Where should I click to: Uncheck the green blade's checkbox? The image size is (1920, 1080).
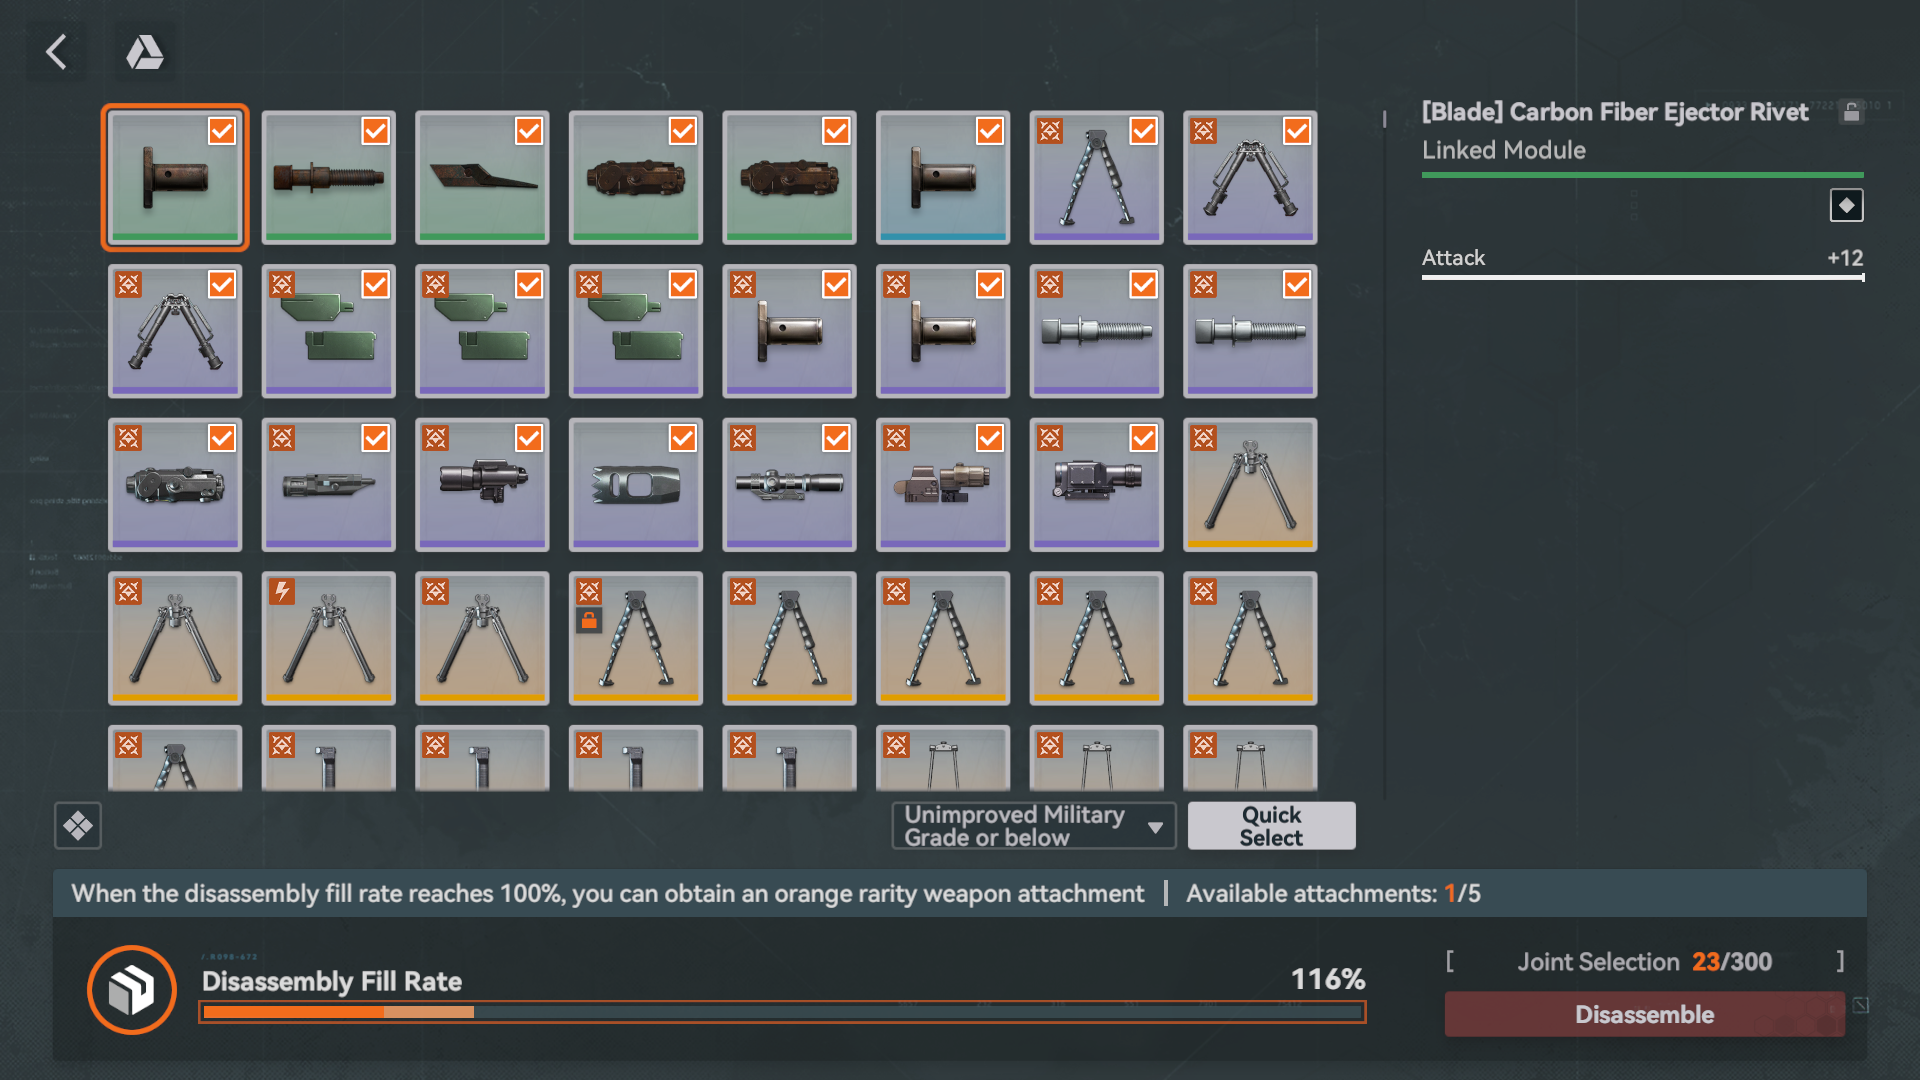[529, 131]
